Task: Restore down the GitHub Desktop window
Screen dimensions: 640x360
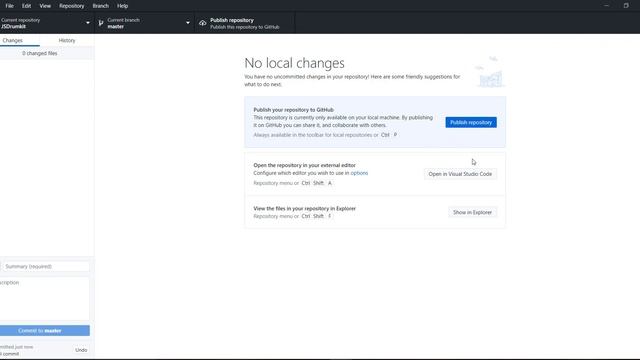Action: (x=626, y=6)
